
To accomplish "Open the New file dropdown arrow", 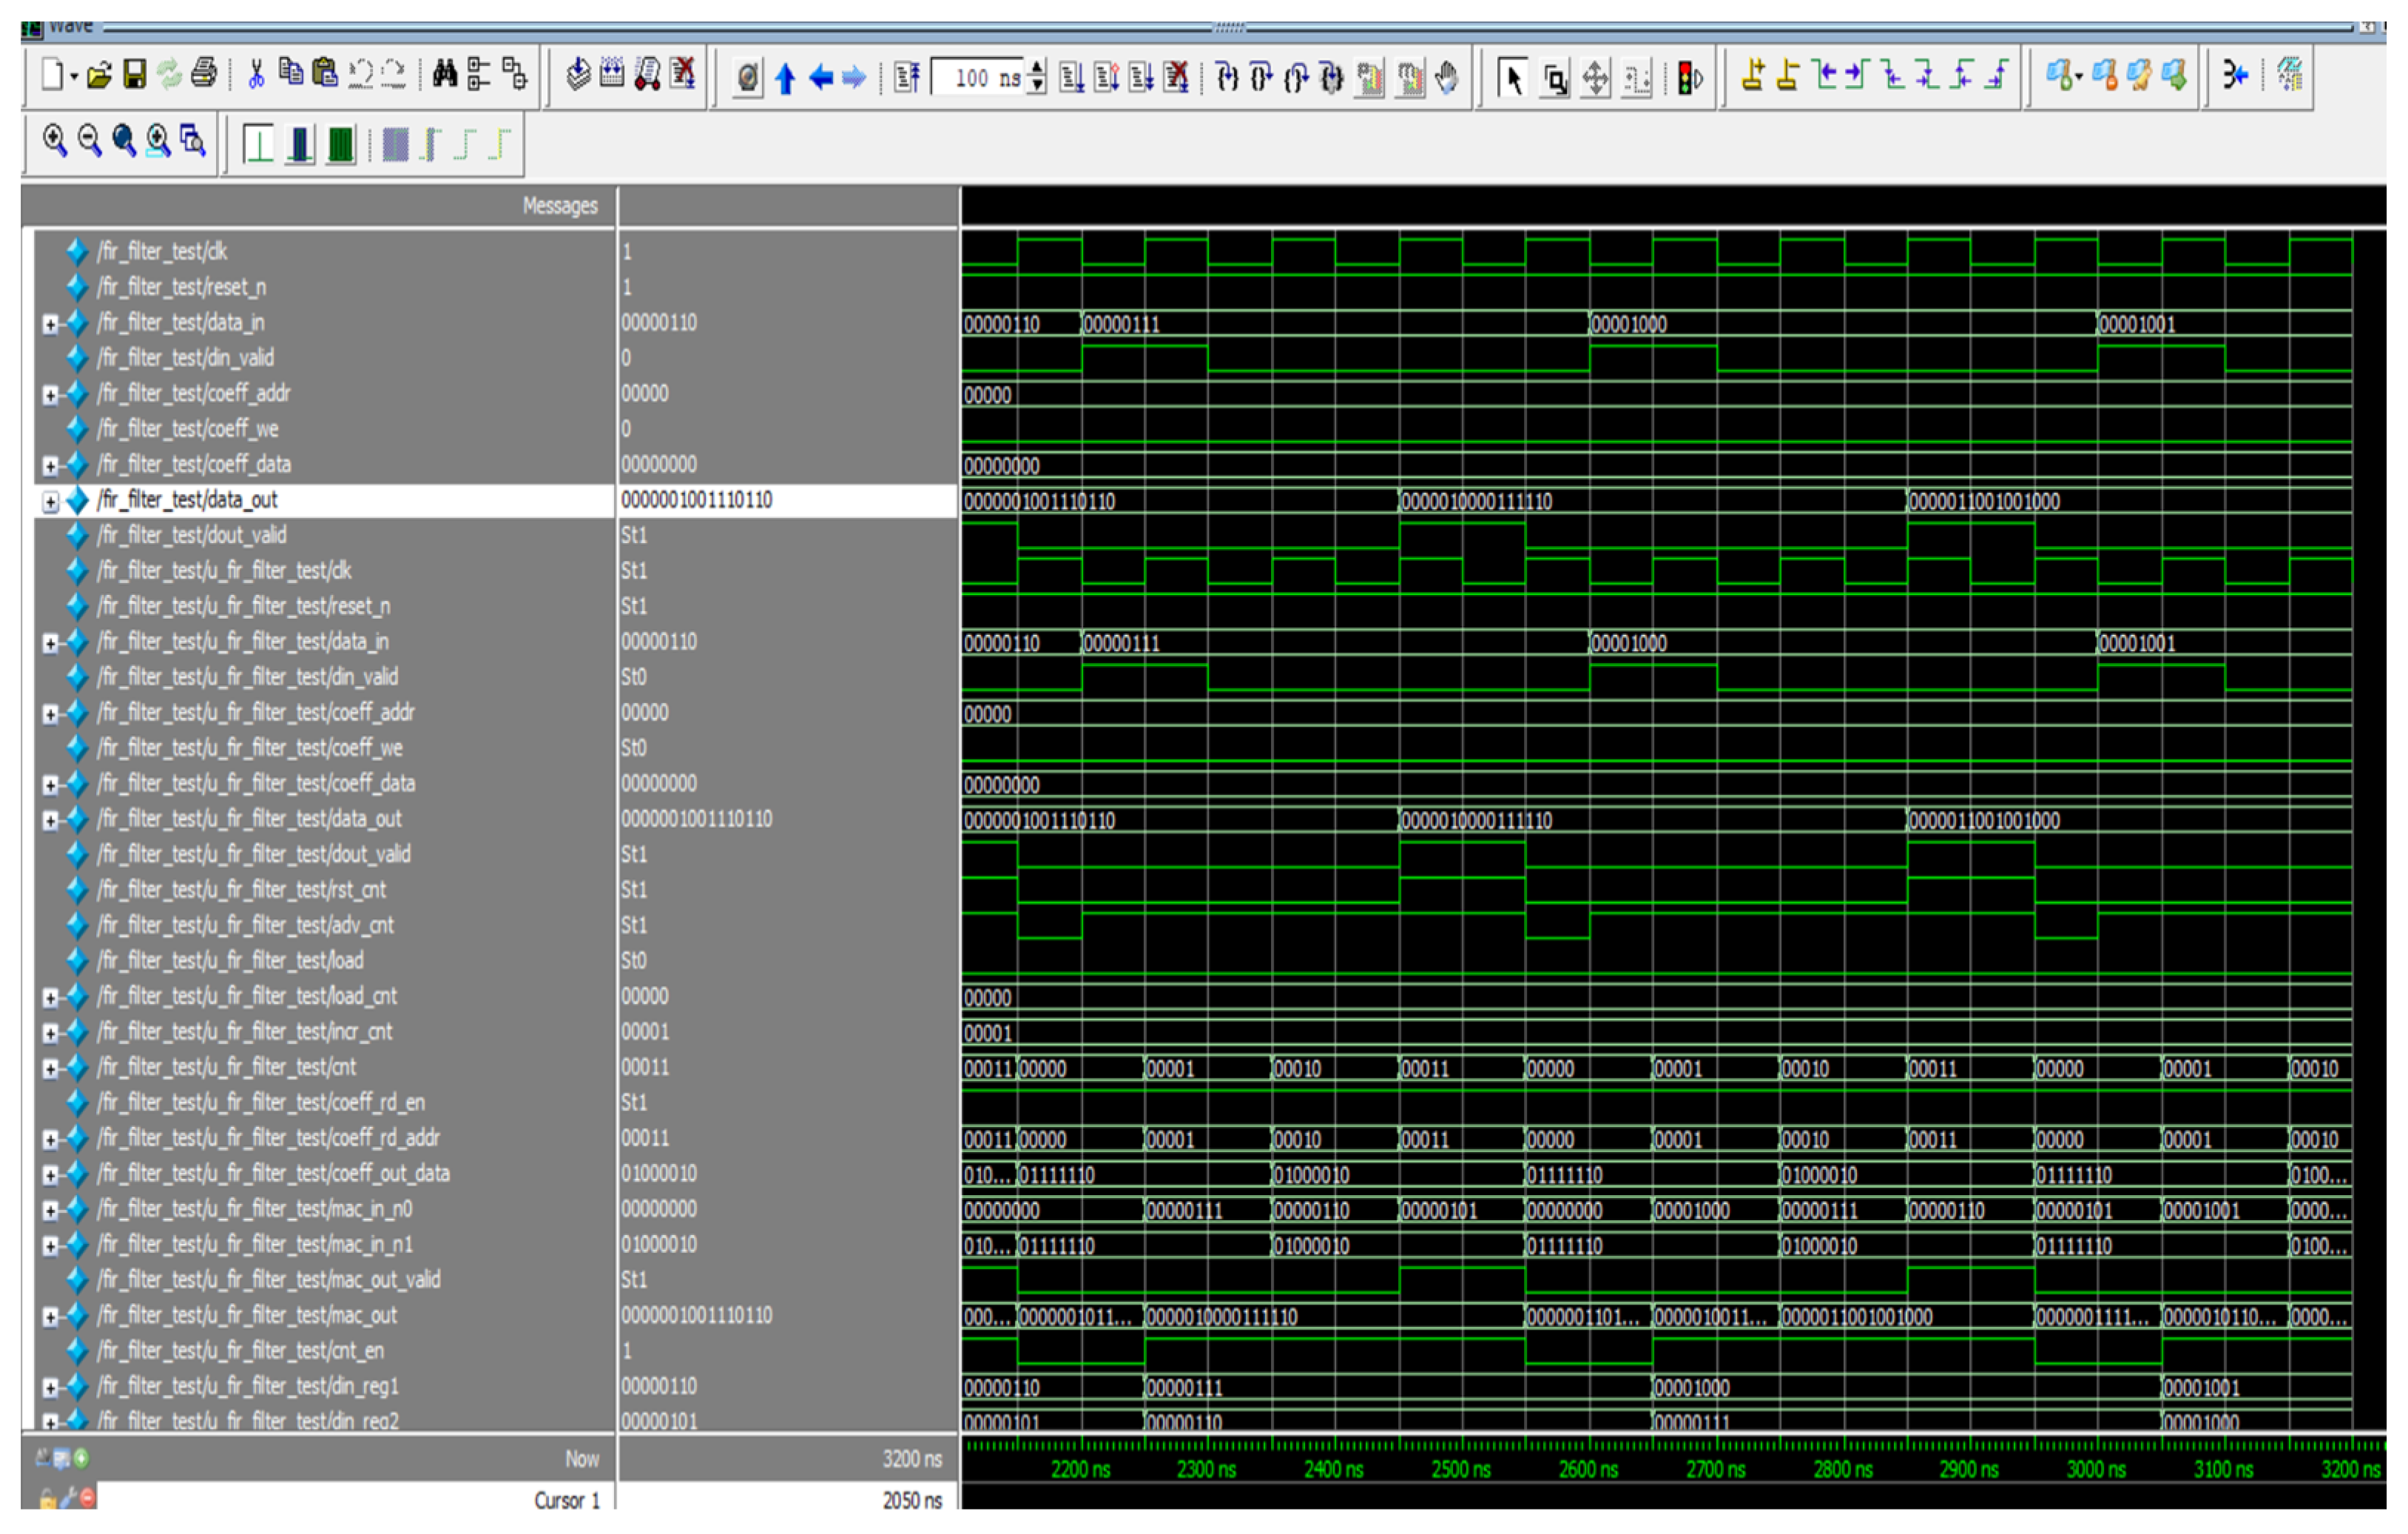I will click(74, 76).
